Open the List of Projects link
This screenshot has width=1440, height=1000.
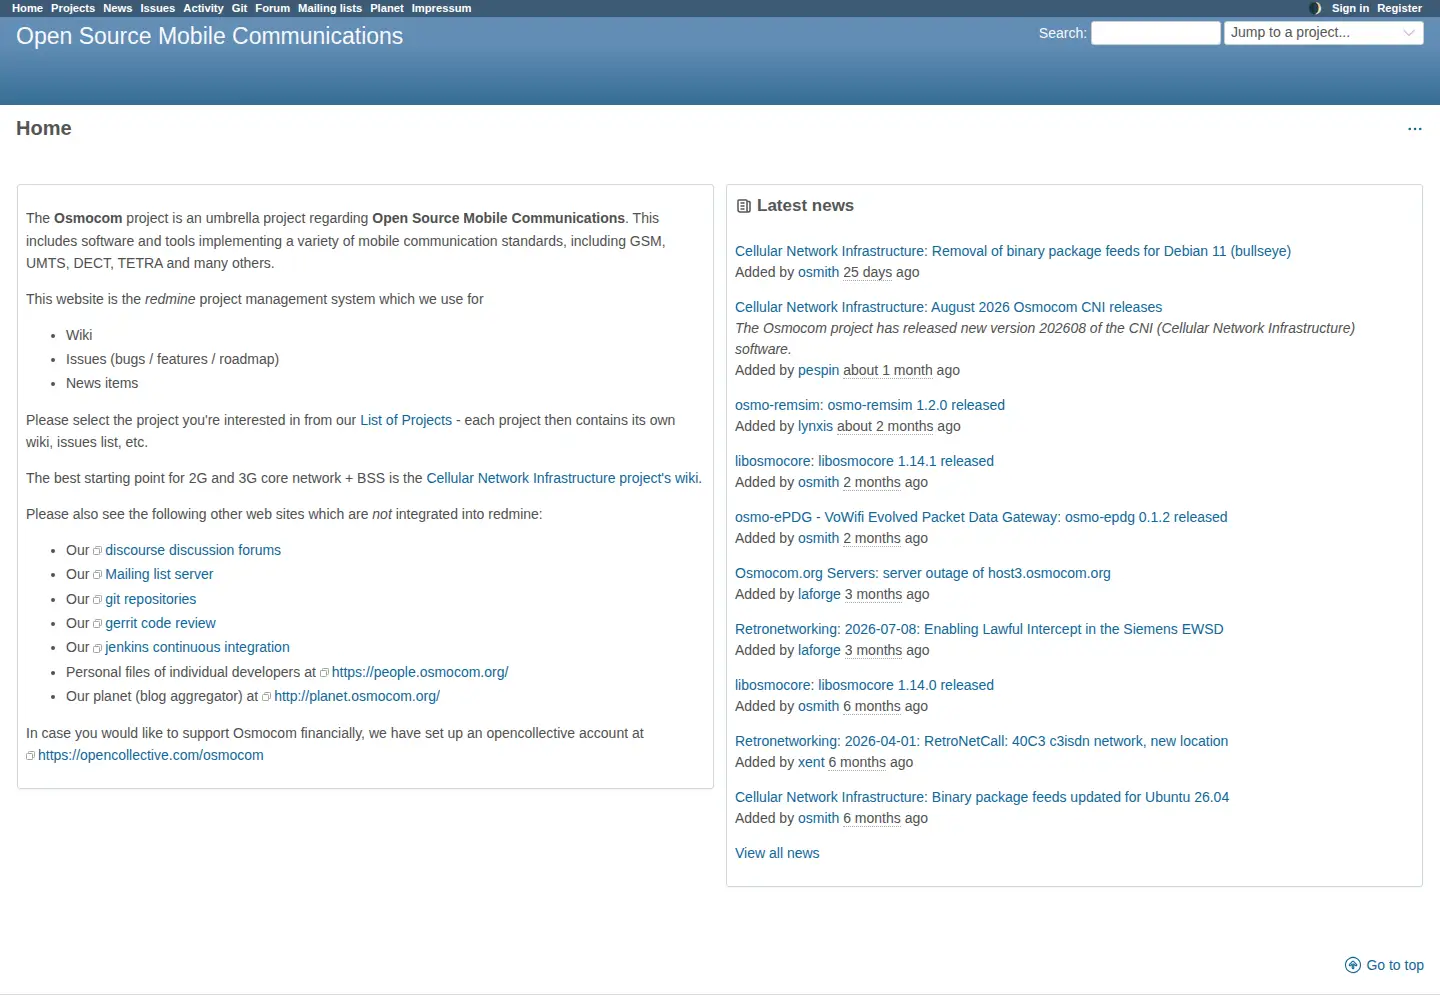click(x=406, y=420)
